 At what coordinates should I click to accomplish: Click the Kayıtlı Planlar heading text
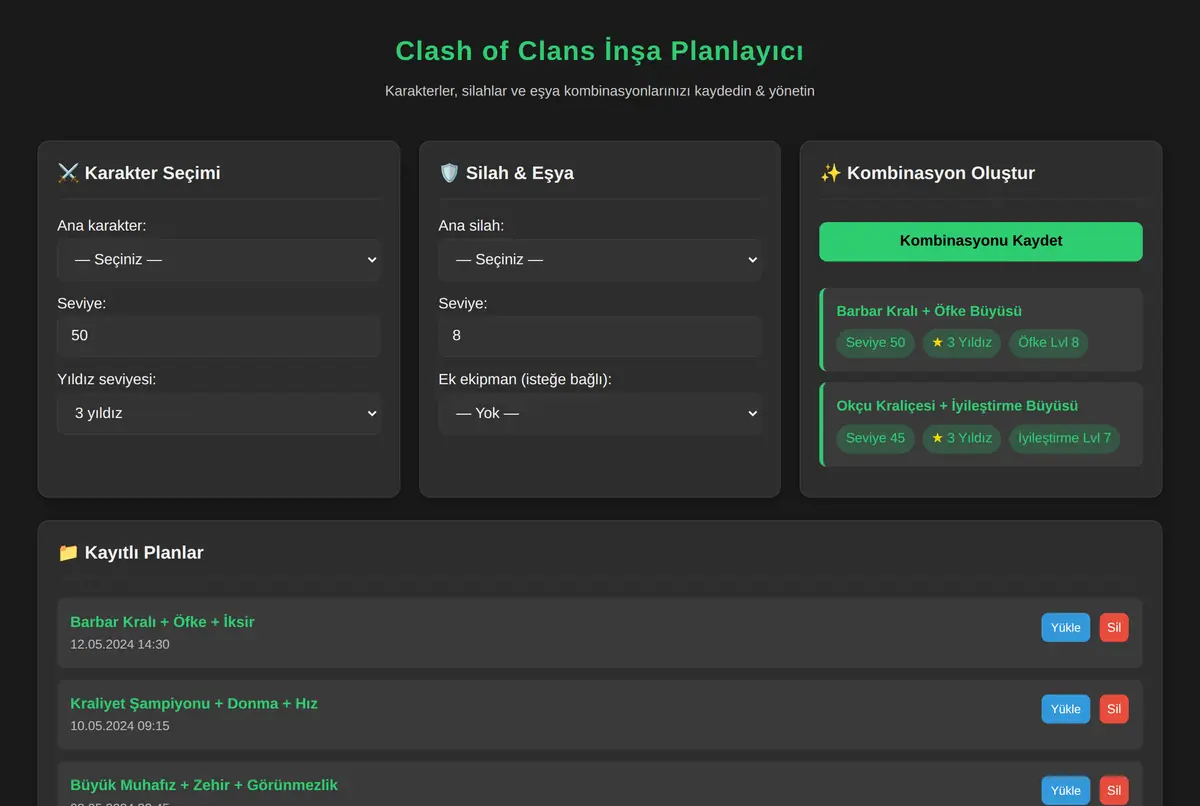[x=144, y=552]
